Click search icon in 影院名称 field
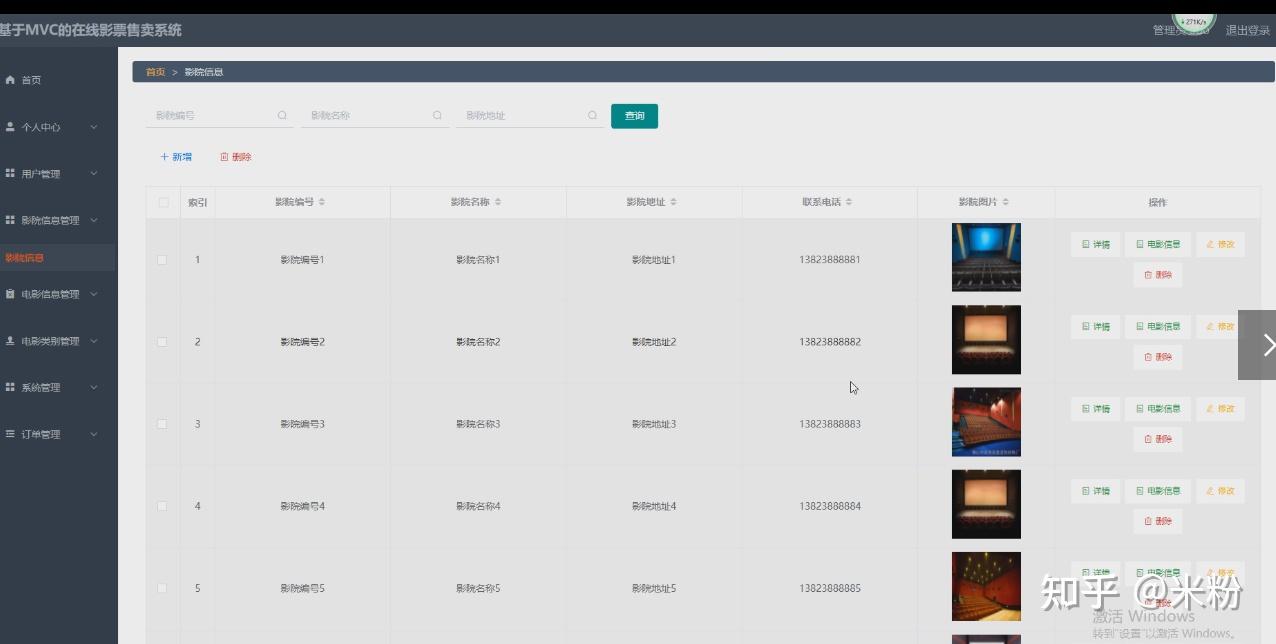Image resolution: width=1276 pixels, height=644 pixels. 437,116
